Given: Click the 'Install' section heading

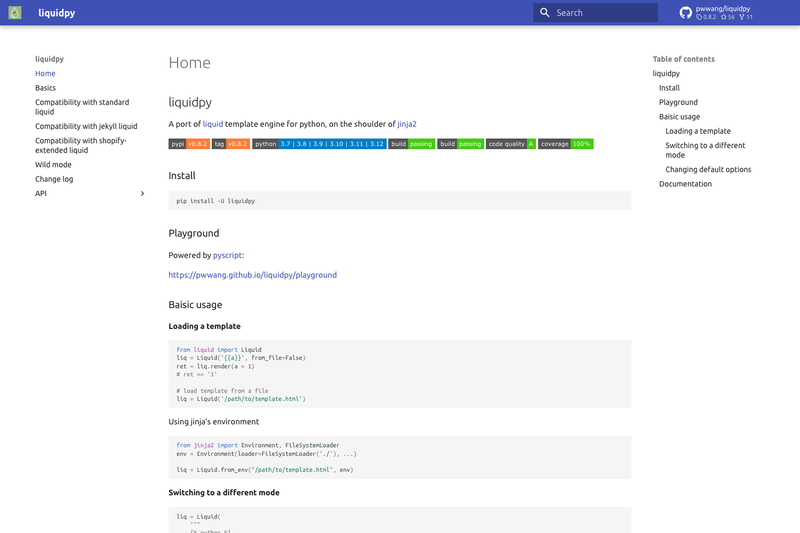Looking at the screenshot, I should (x=182, y=175).
